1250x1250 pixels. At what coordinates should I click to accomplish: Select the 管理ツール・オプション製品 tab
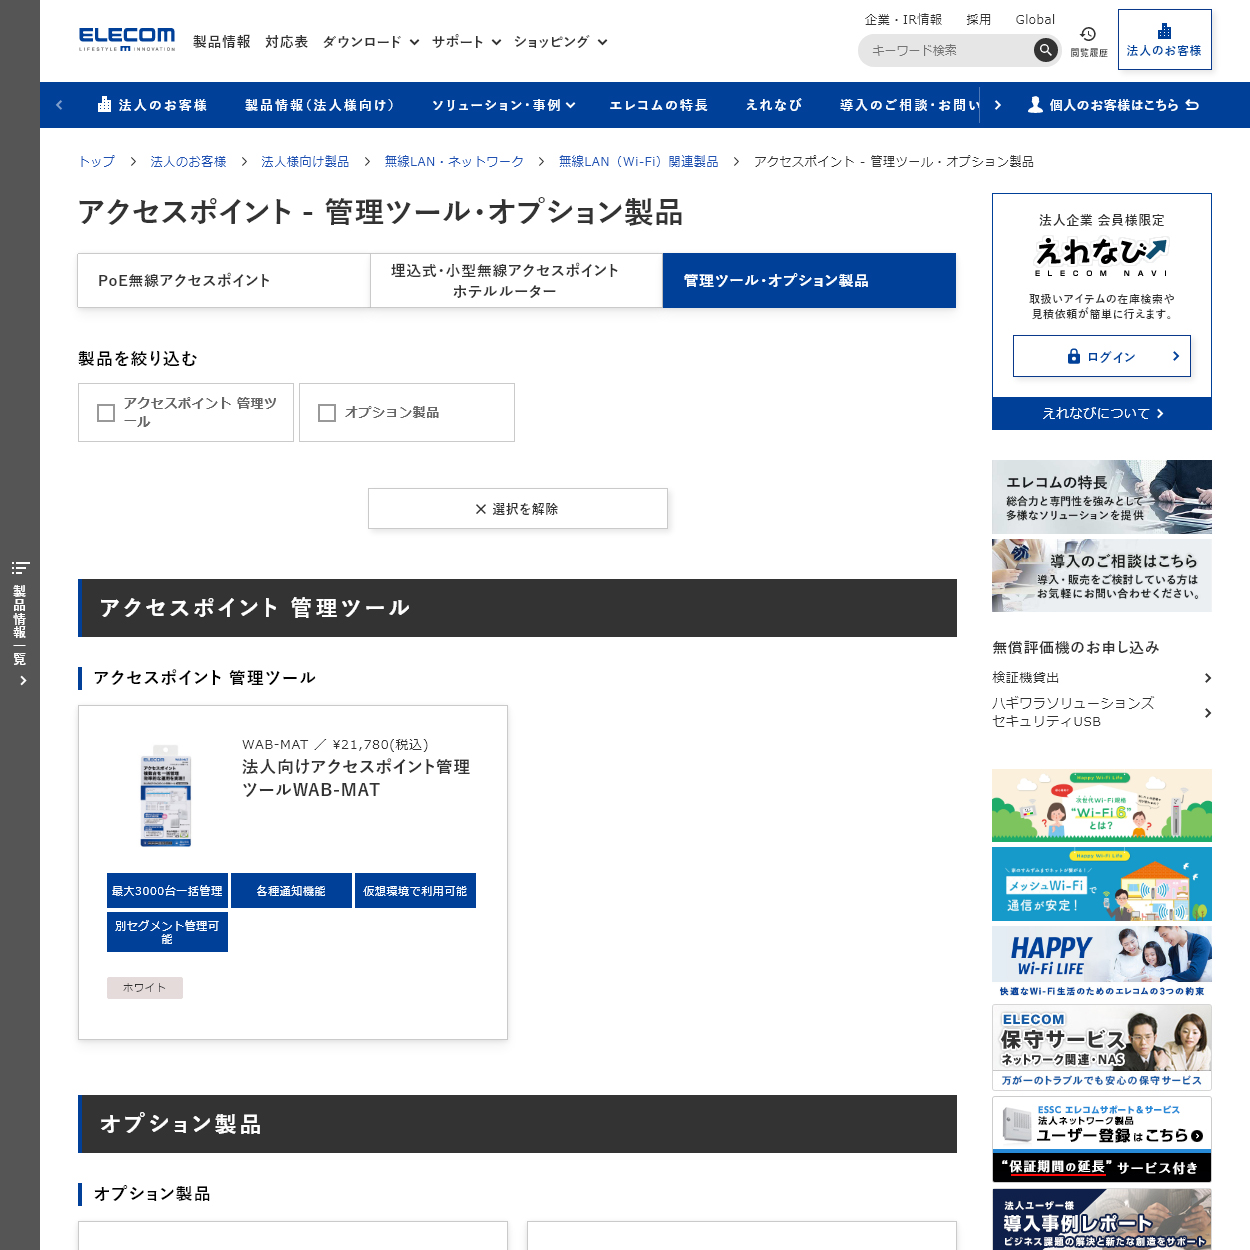[x=809, y=280]
